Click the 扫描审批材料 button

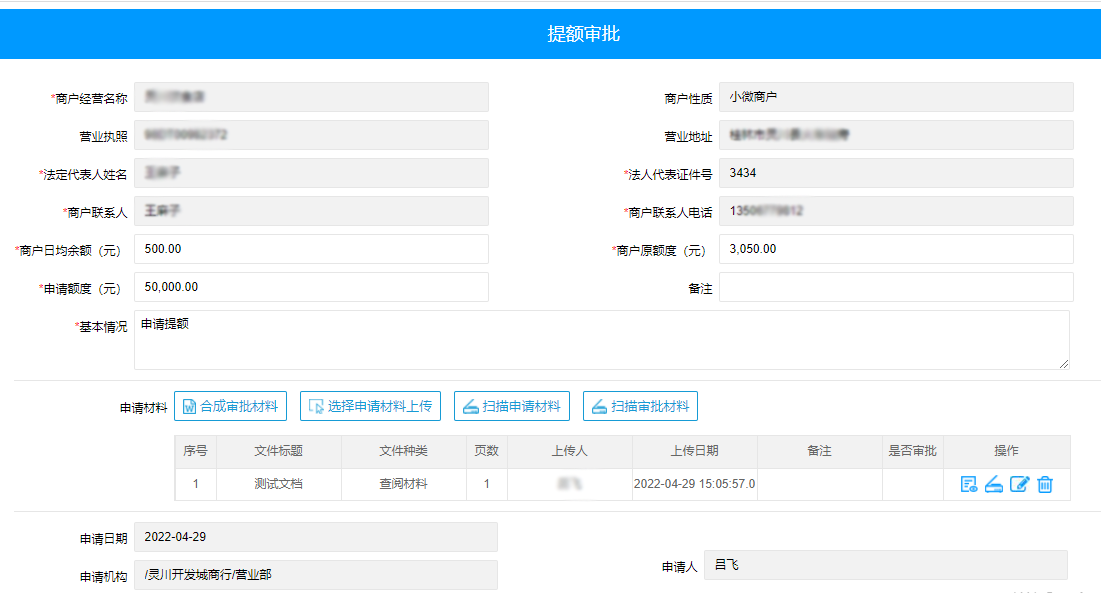click(x=640, y=406)
